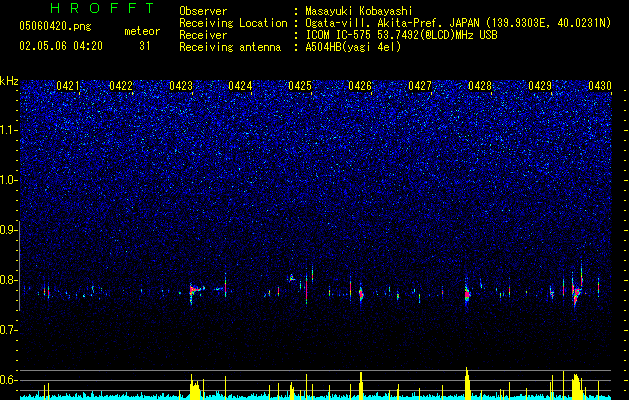Select the filename 05060420.png
Image resolution: width=629 pixels, height=400 pixels.
(x=55, y=26)
